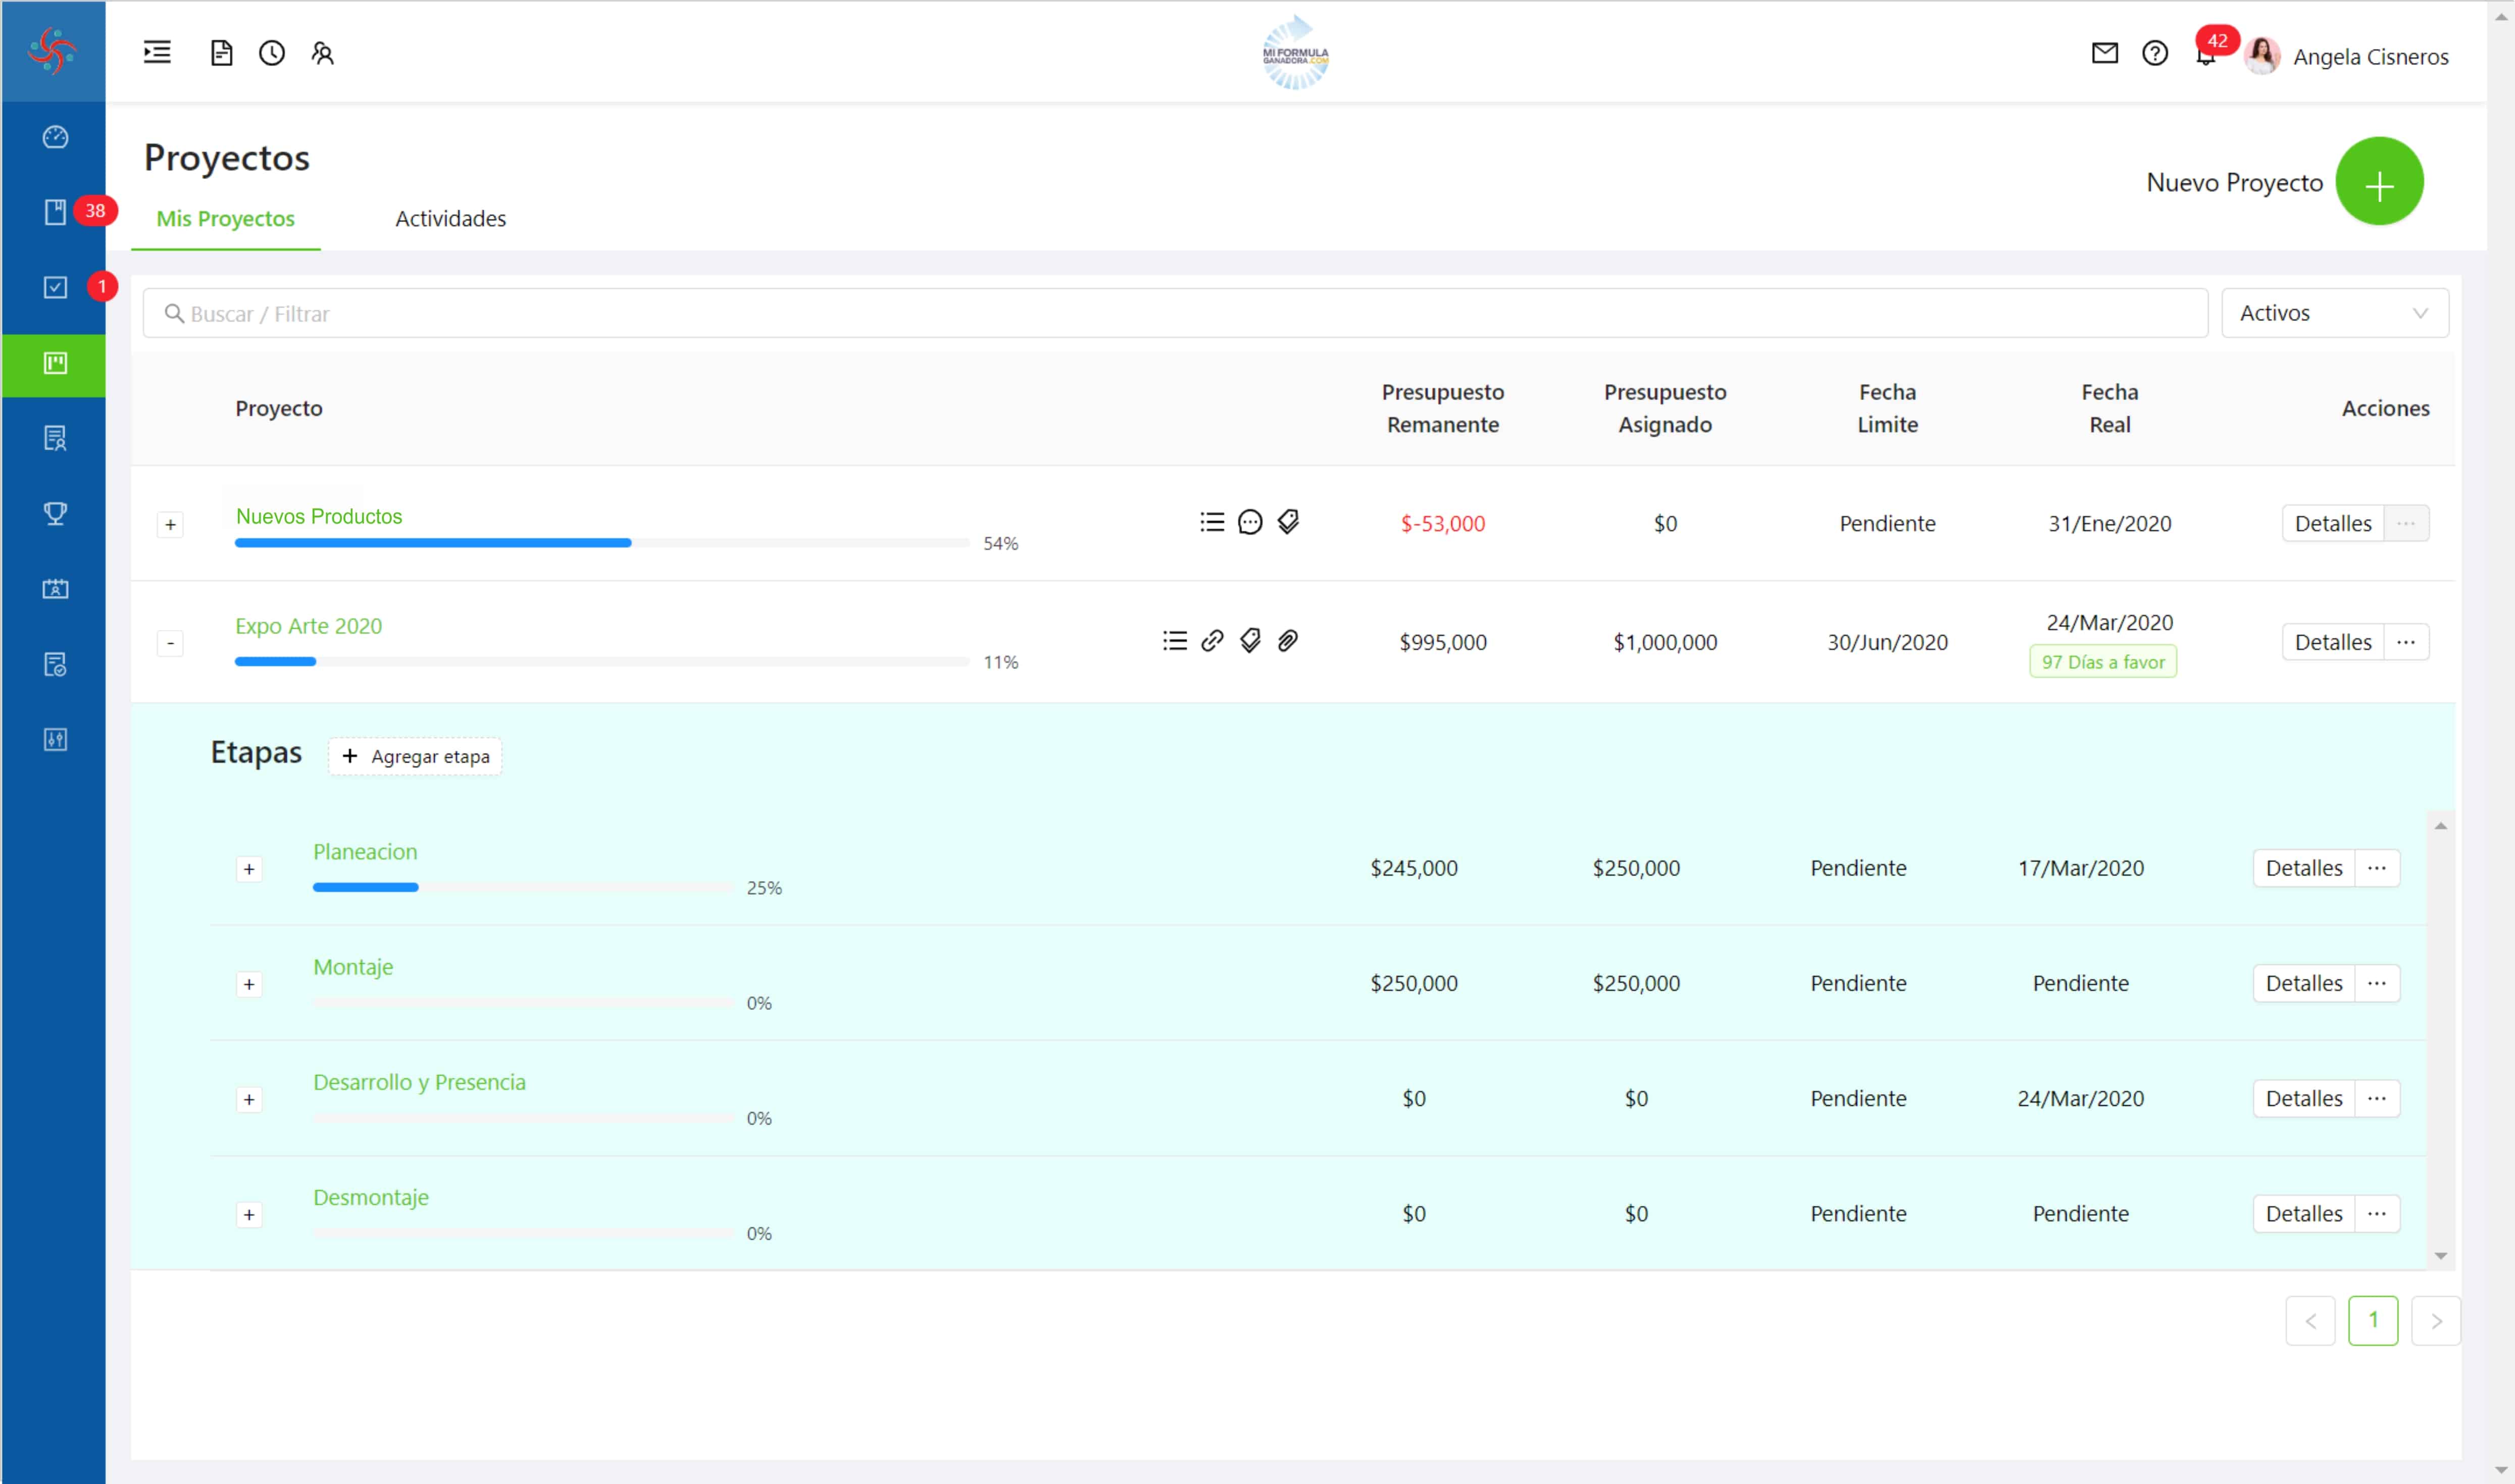
Task: Open more actions menu for Desmontaje
Action: tap(2377, 1213)
